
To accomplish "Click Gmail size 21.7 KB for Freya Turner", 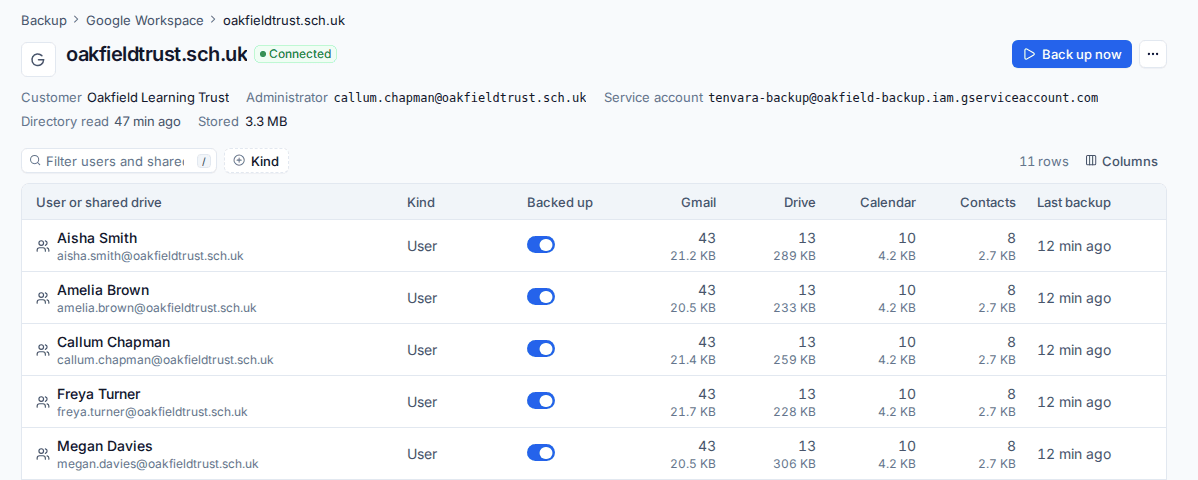I will pos(695,412).
